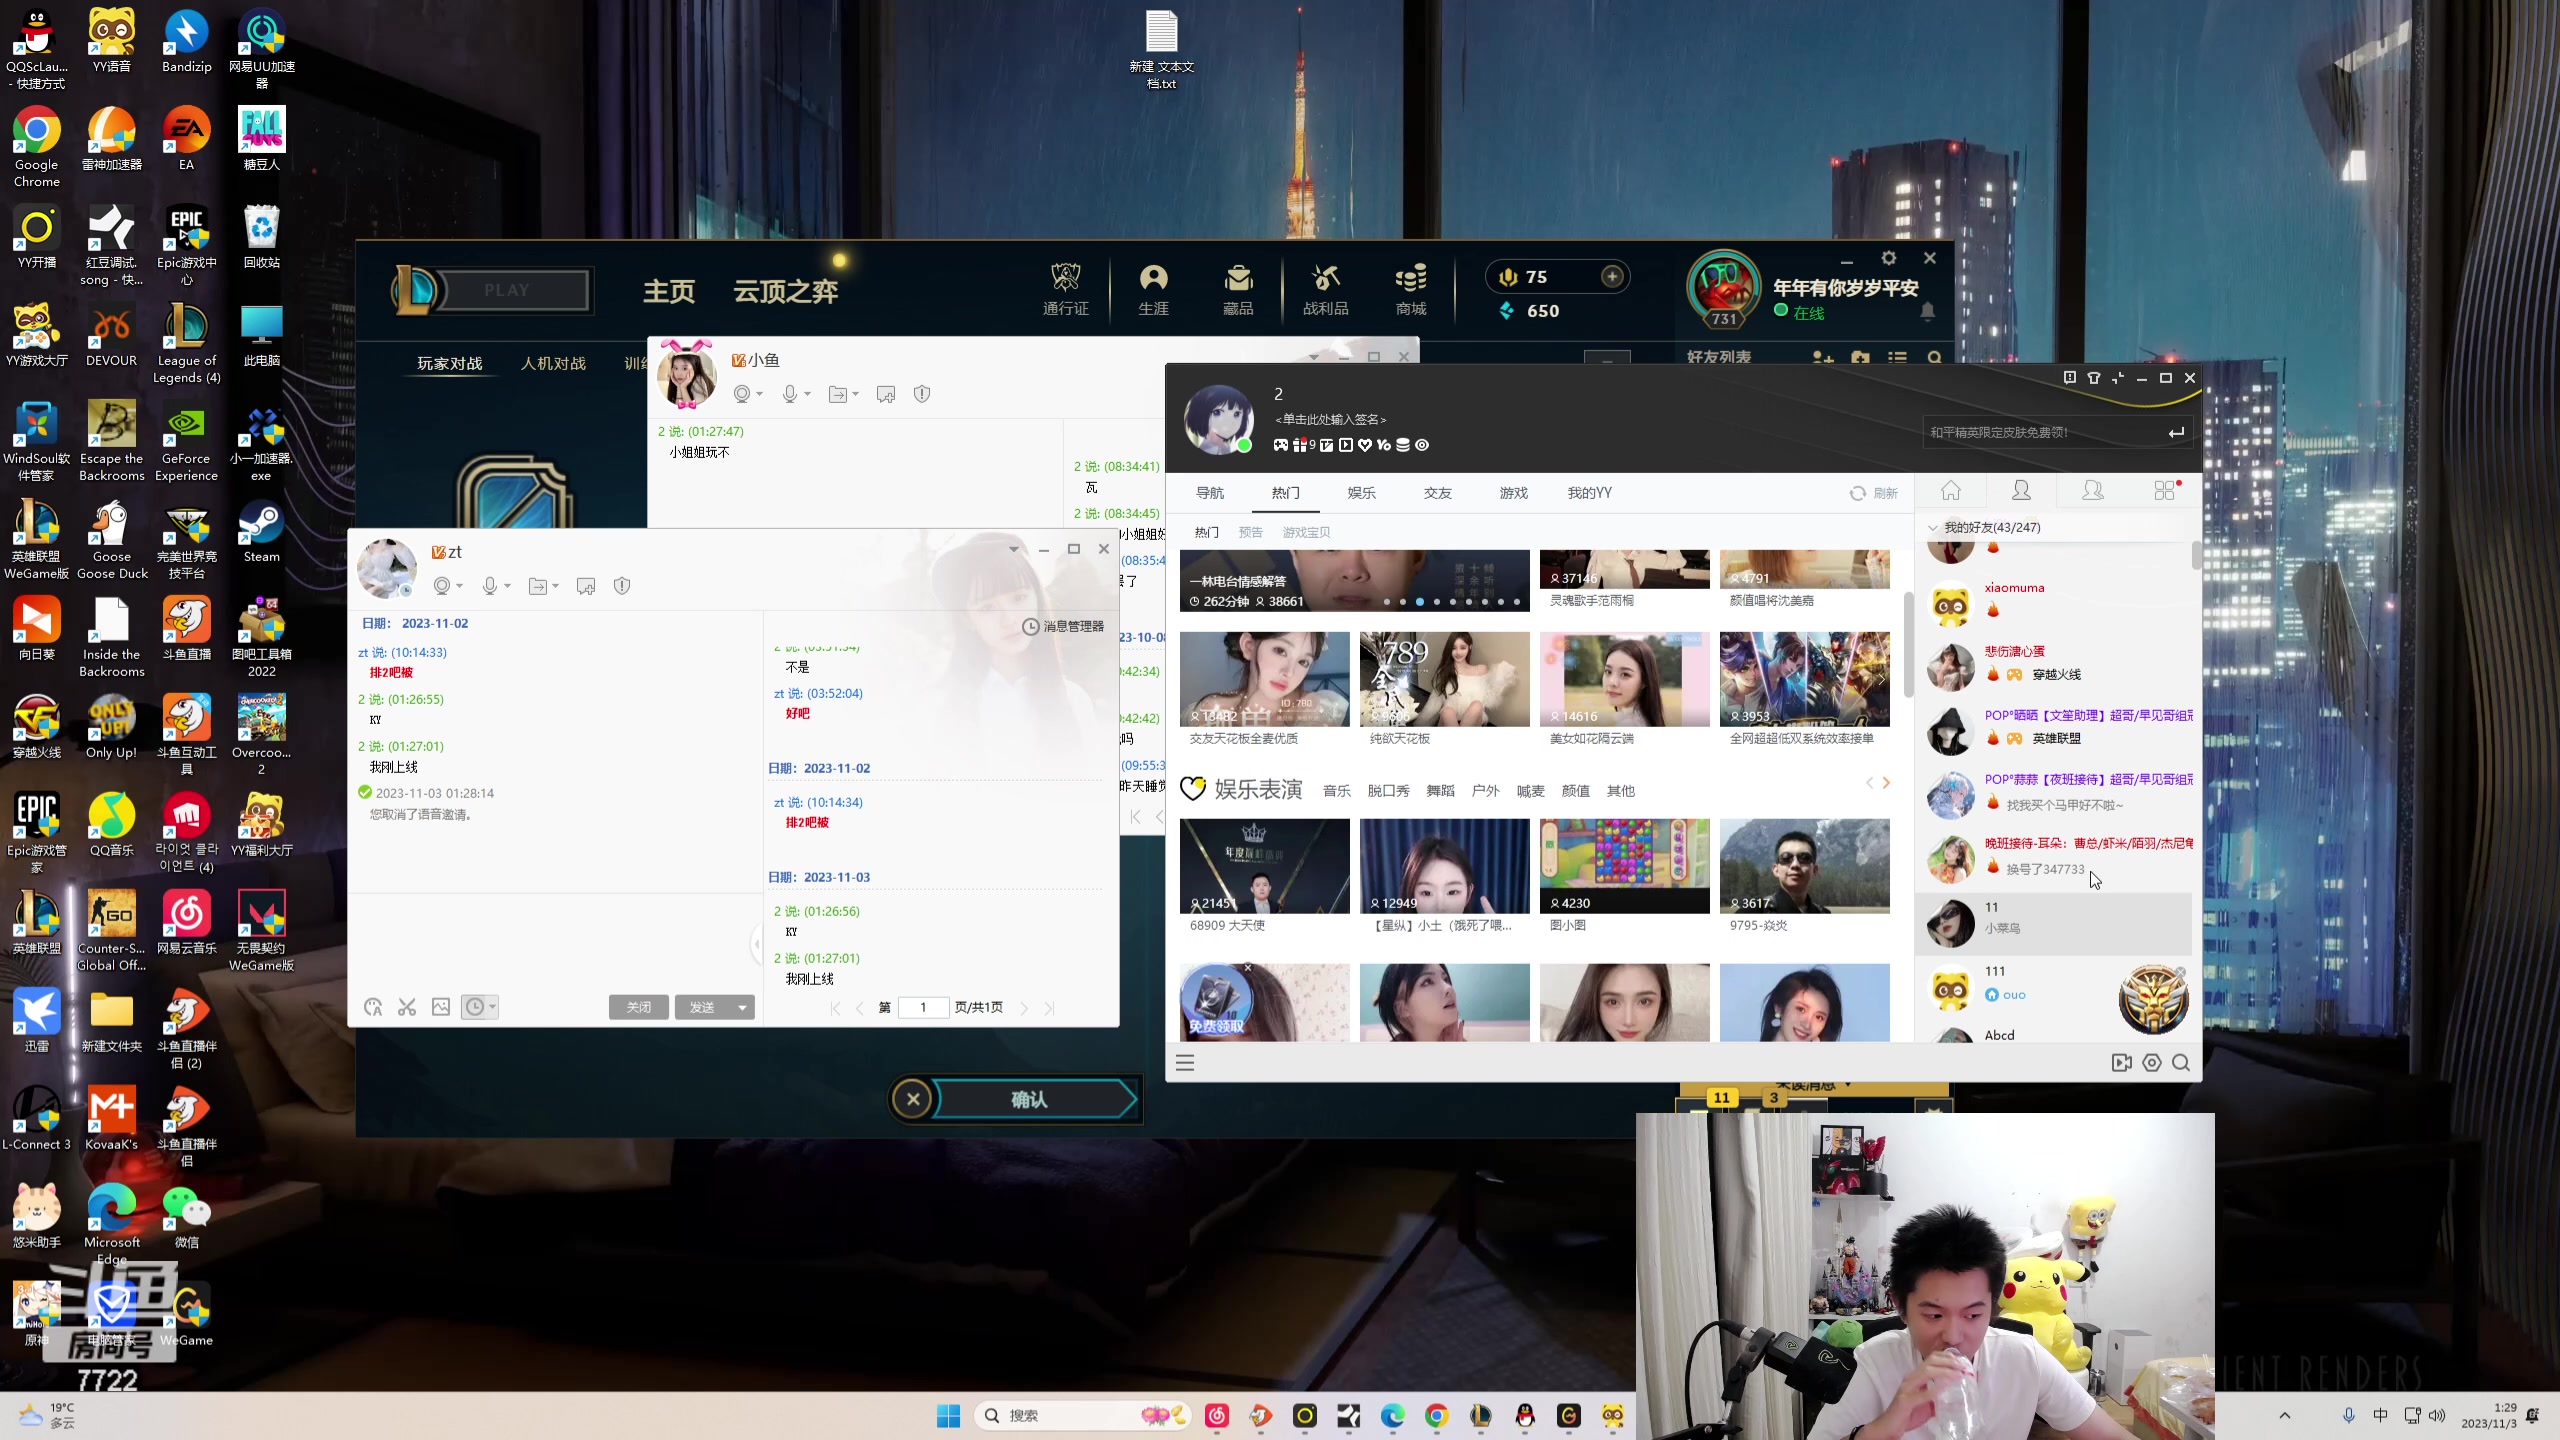Open the zt chat window menu arrow
This screenshot has height=1440, width=2560.
1014,549
